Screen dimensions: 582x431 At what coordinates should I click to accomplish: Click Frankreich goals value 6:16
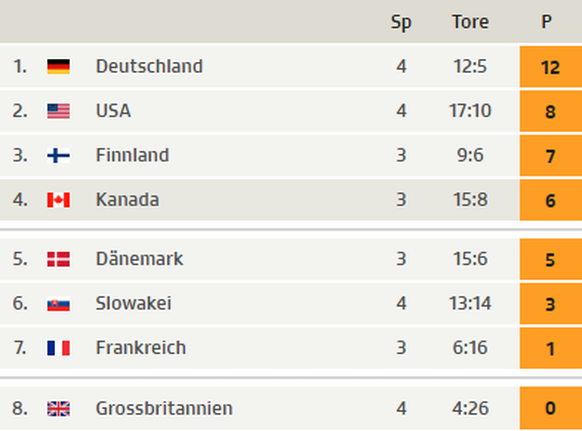[470, 348]
